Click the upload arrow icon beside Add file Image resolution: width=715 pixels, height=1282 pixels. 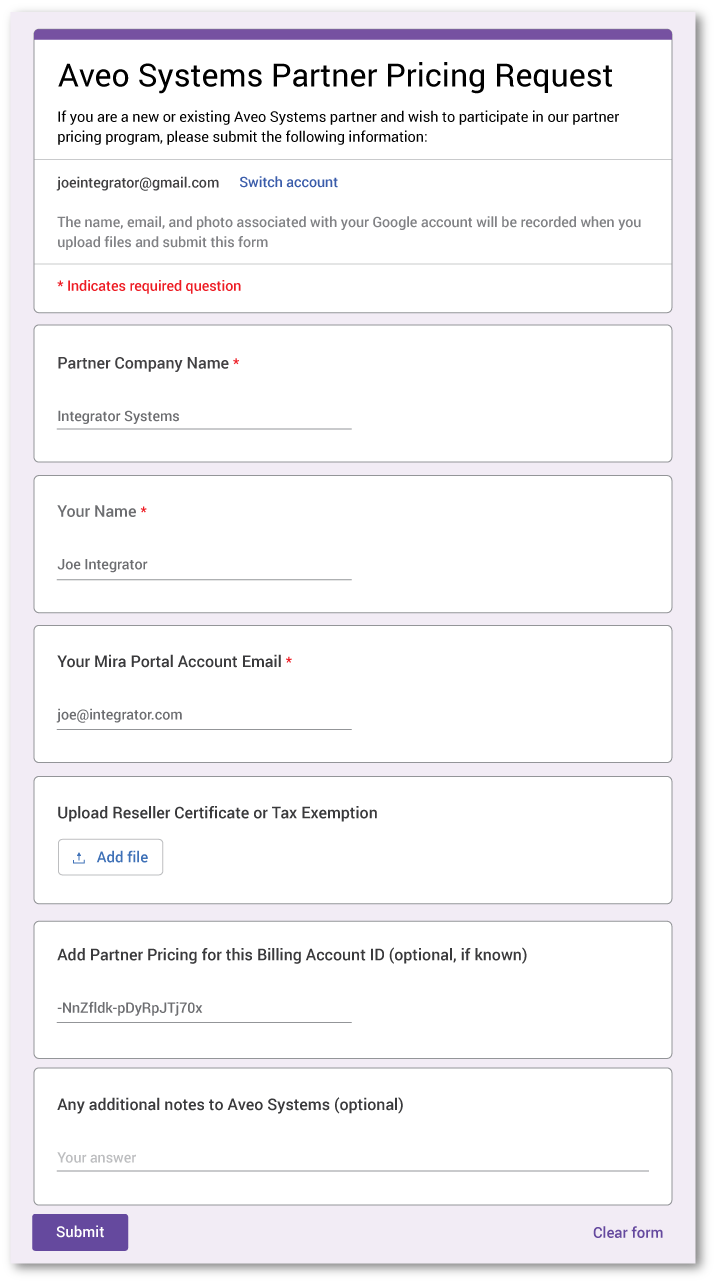click(79, 858)
